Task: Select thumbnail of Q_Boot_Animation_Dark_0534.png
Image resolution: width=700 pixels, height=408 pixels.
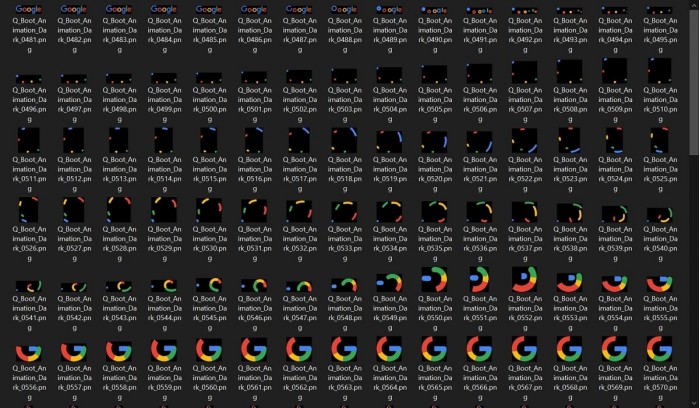Action: click(389, 212)
